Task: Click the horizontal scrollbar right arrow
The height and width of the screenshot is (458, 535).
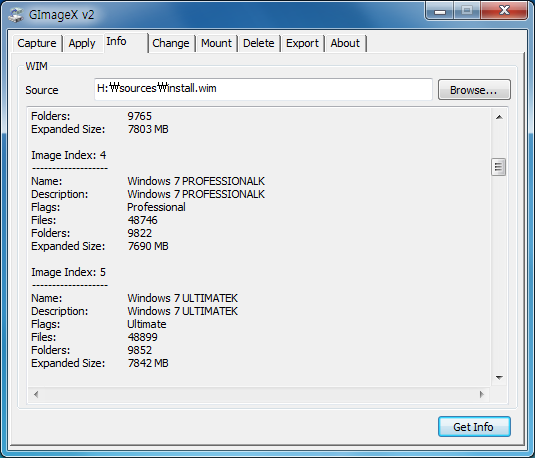Action: point(481,395)
